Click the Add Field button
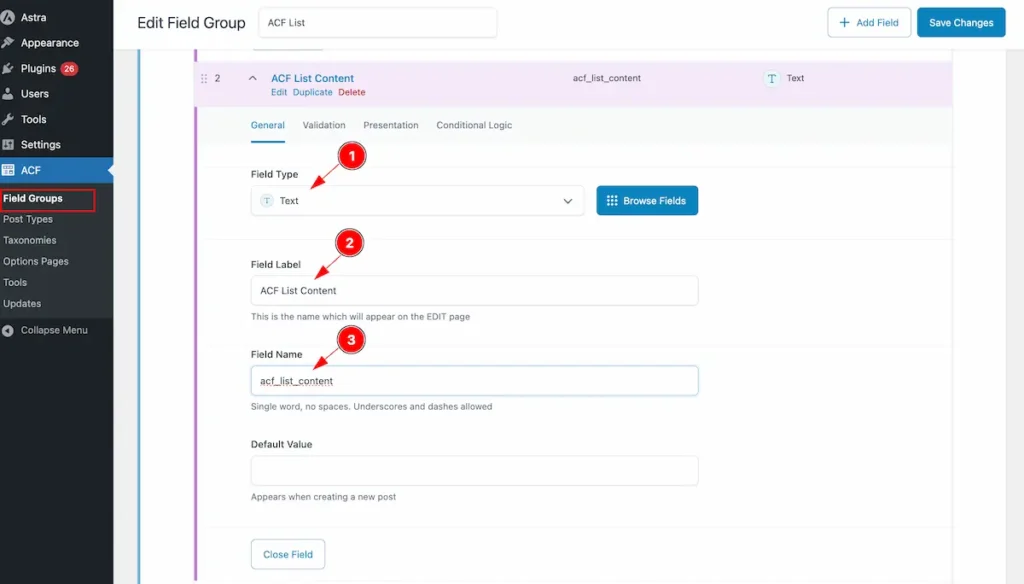Viewport: 1024px width, 584px height. pyautogui.click(x=868, y=23)
